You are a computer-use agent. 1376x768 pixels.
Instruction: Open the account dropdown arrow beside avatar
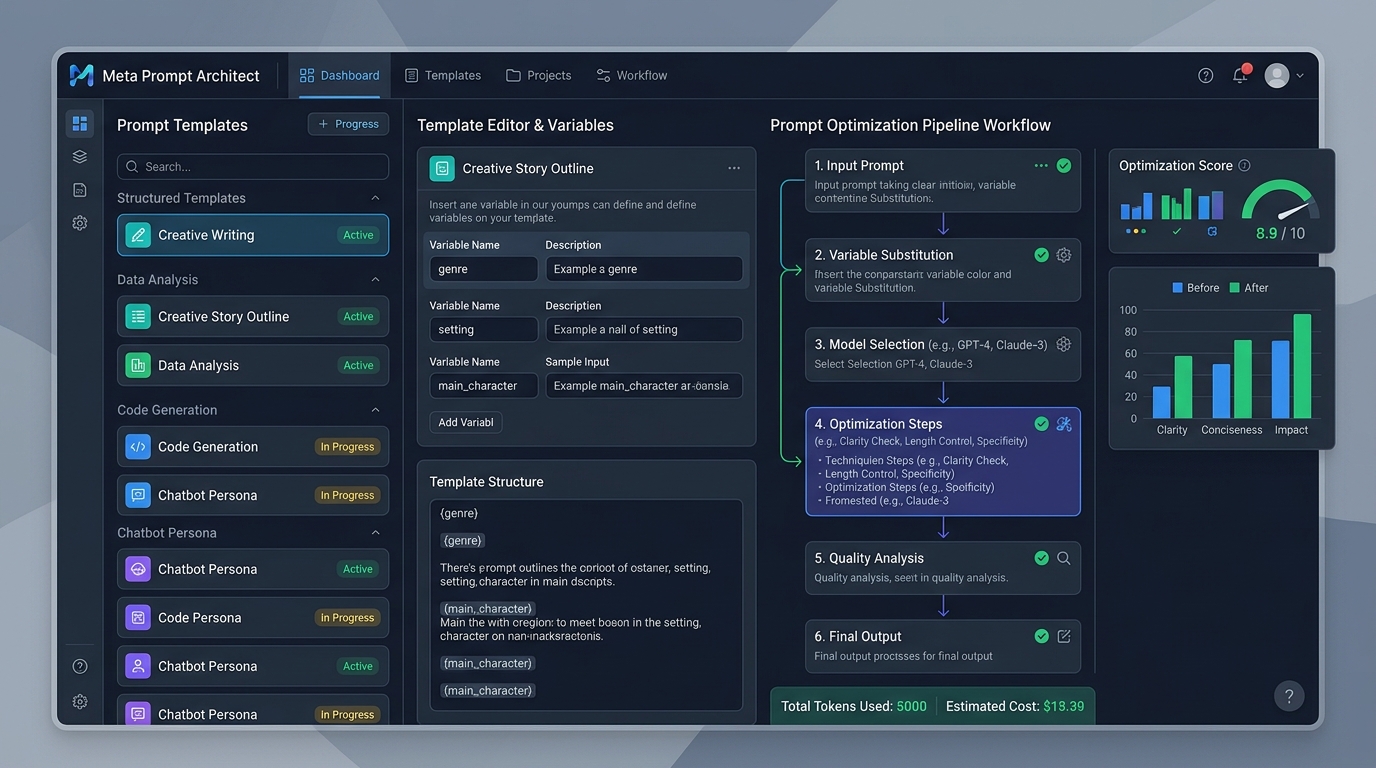point(1300,76)
